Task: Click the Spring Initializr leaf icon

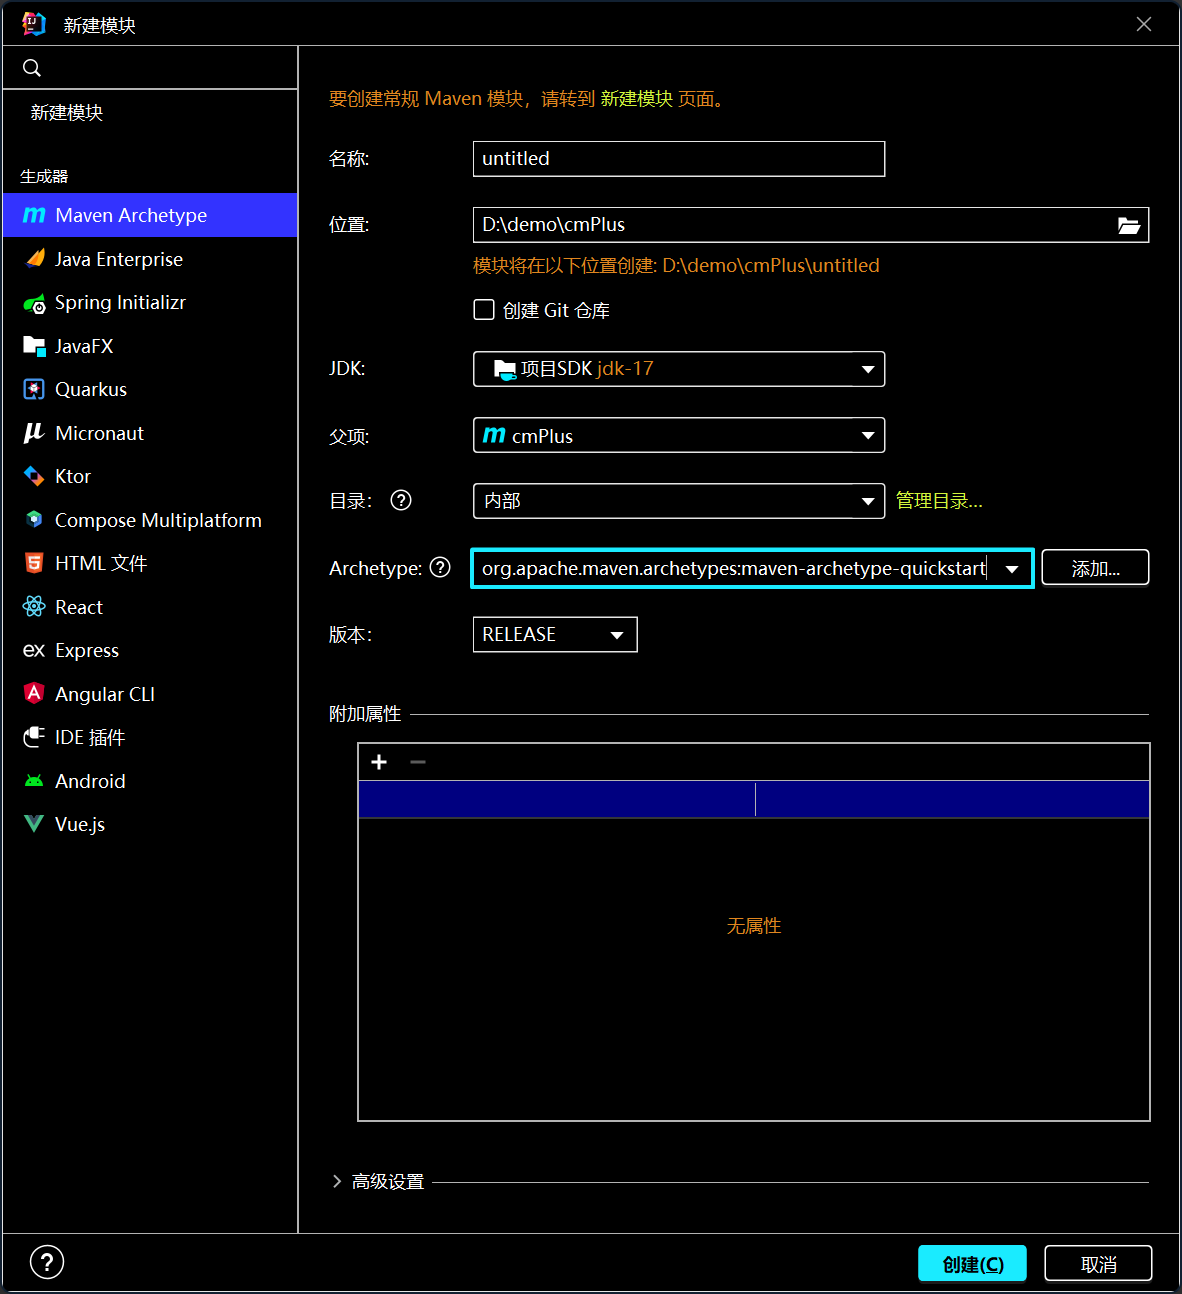Action: click(x=34, y=303)
